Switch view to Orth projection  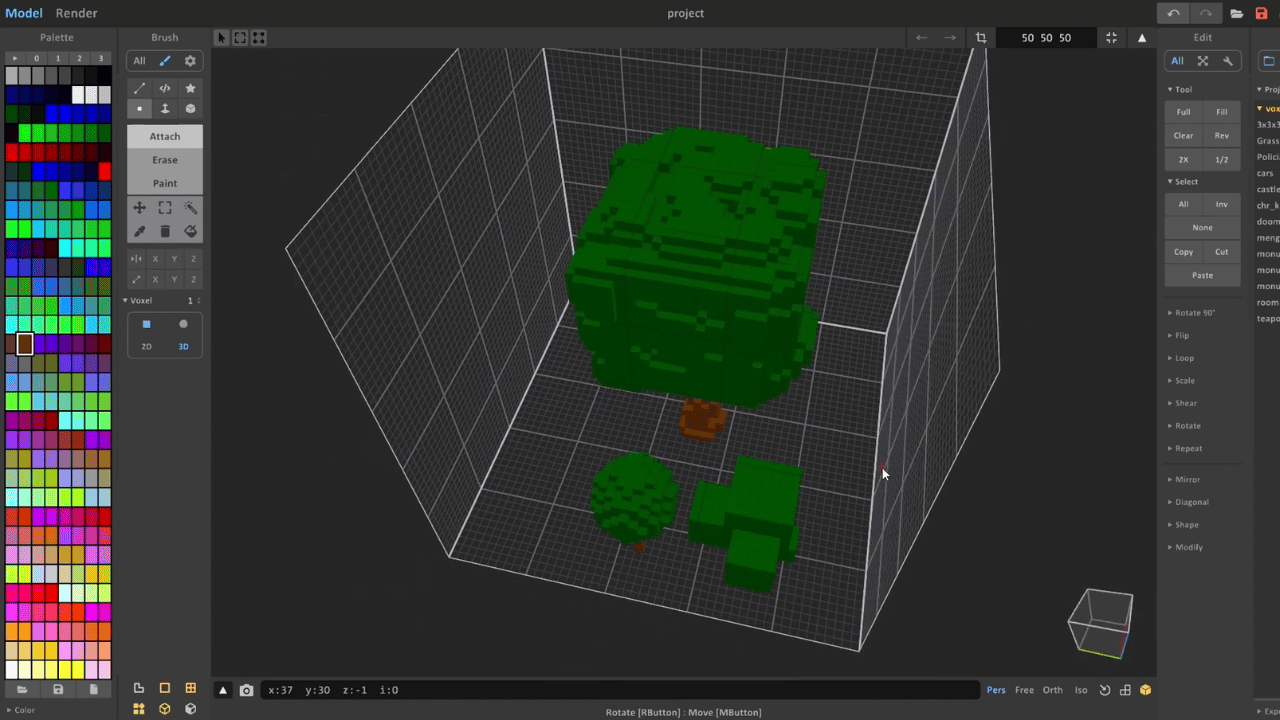click(1053, 690)
